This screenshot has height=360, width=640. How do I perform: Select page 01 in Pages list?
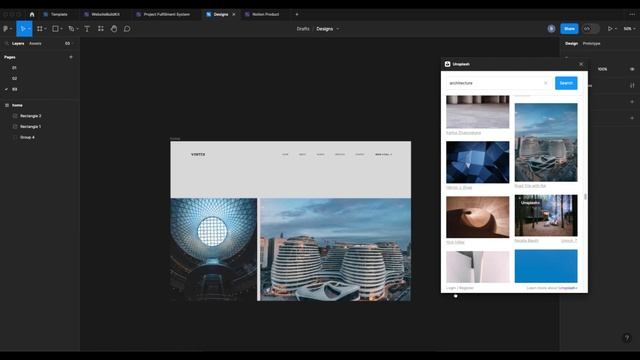(x=14, y=68)
